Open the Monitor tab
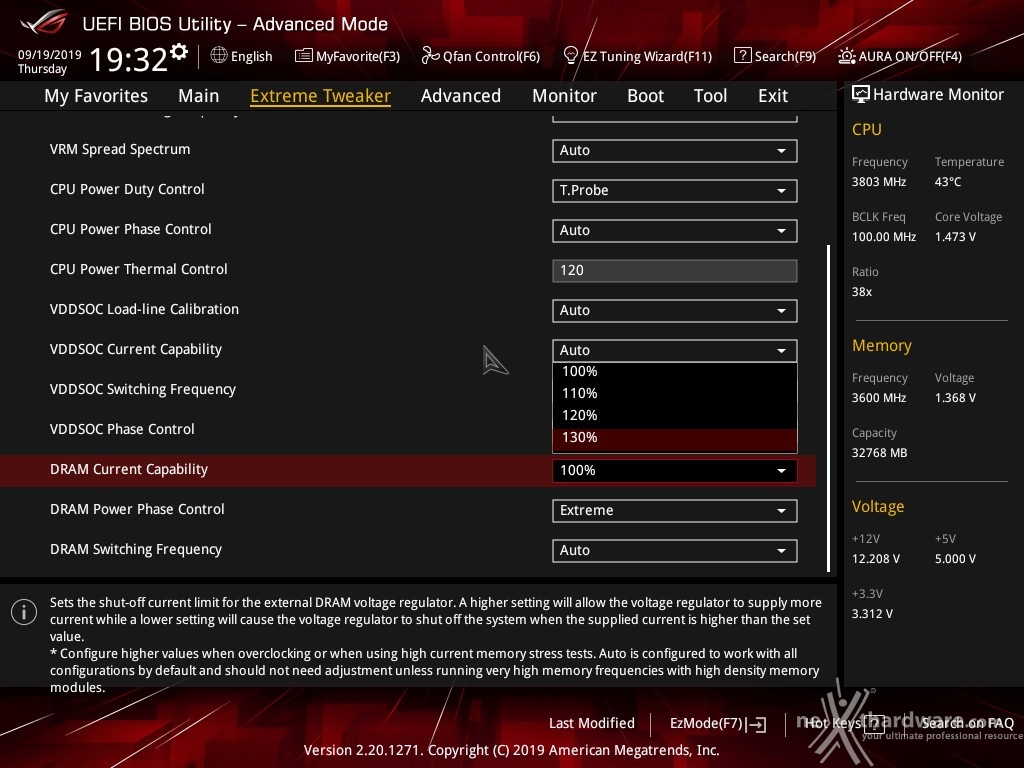 click(564, 96)
